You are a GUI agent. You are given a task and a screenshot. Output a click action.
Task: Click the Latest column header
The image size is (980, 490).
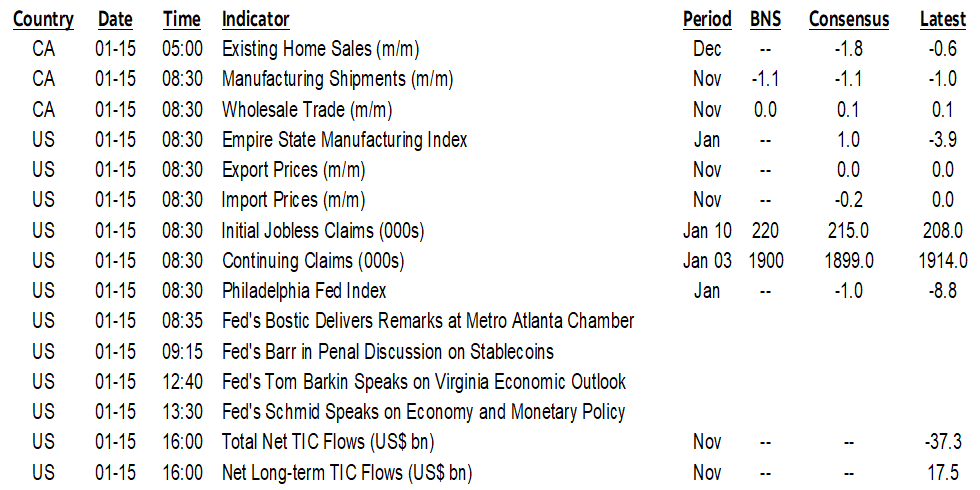pyautogui.click(x=943, y=19)
